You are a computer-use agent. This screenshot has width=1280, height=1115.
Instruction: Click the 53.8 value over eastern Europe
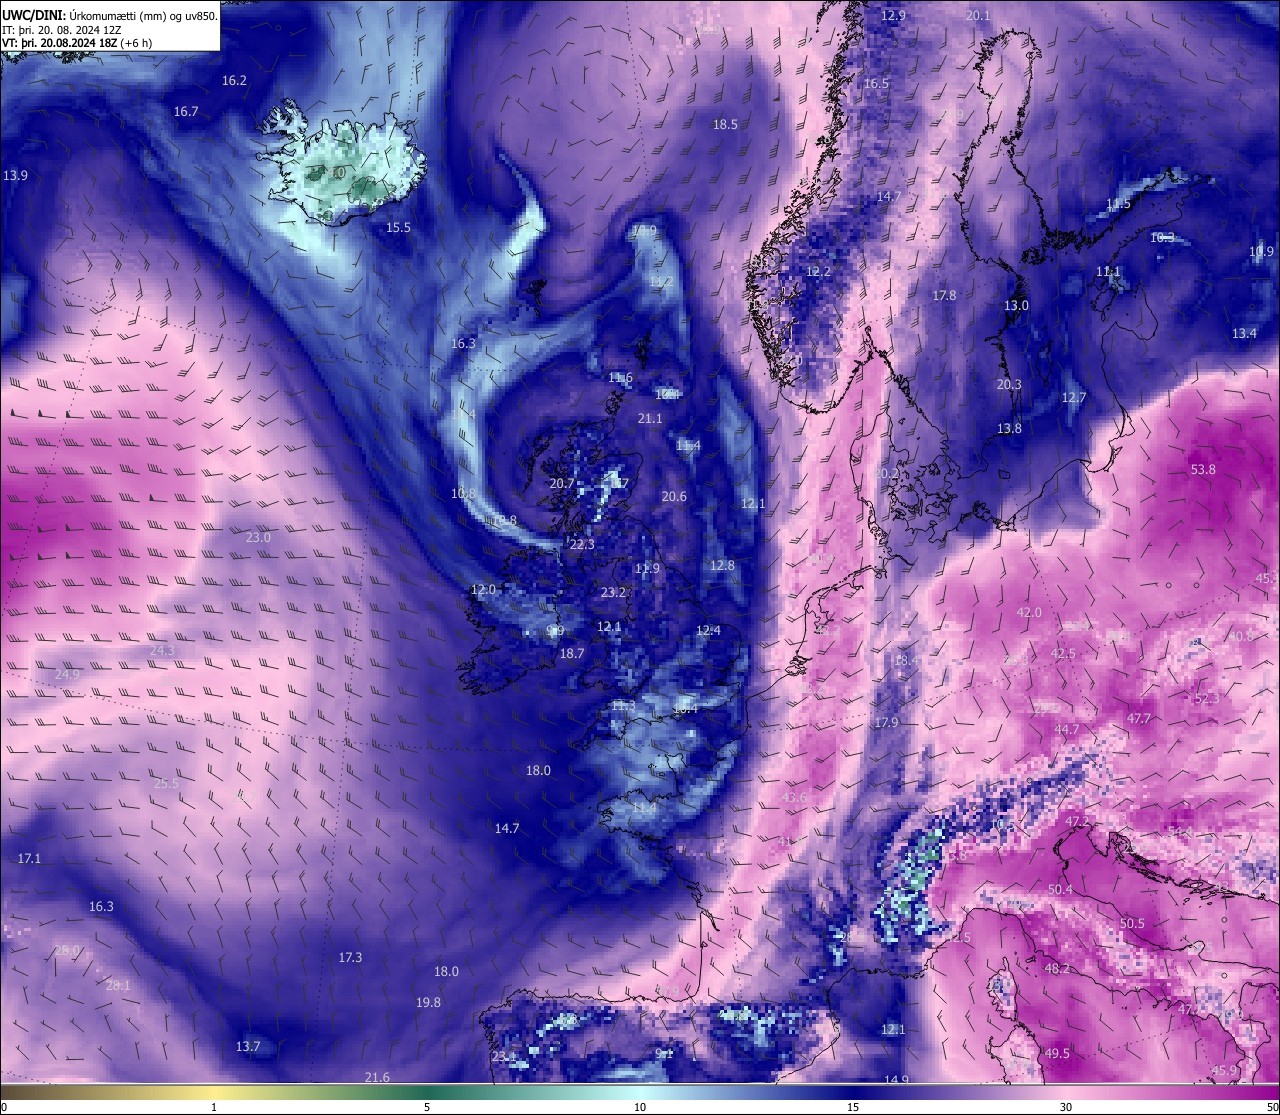coord(1203,469)
